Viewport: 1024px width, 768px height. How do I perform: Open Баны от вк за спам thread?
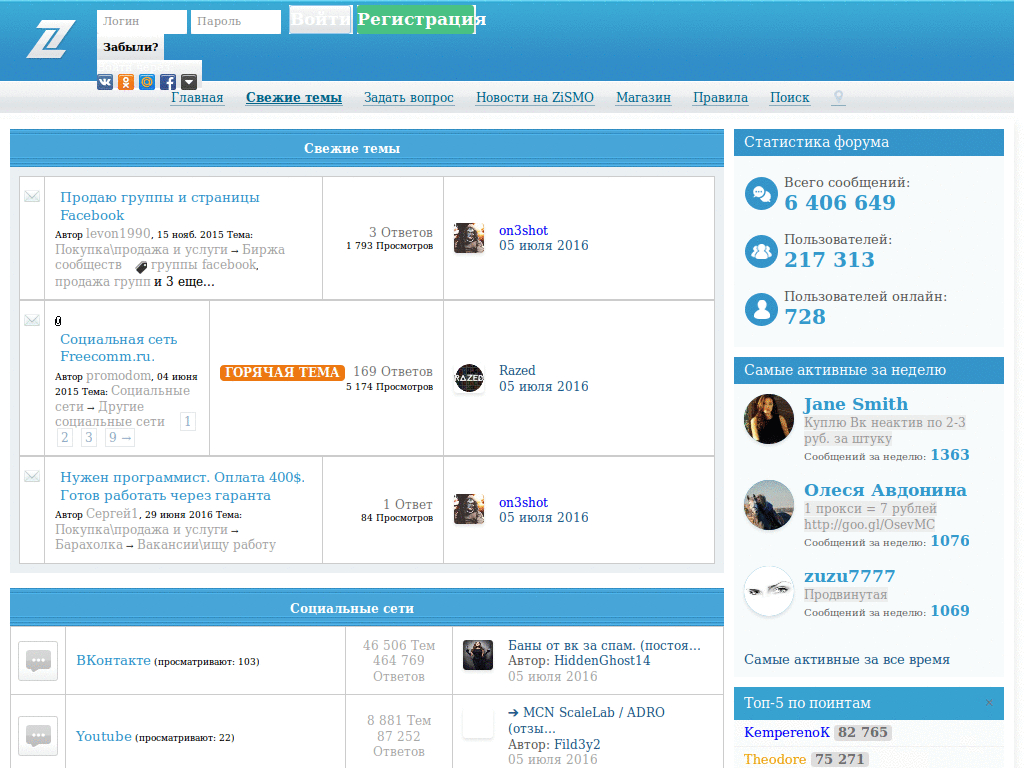(x=604, y=645)
